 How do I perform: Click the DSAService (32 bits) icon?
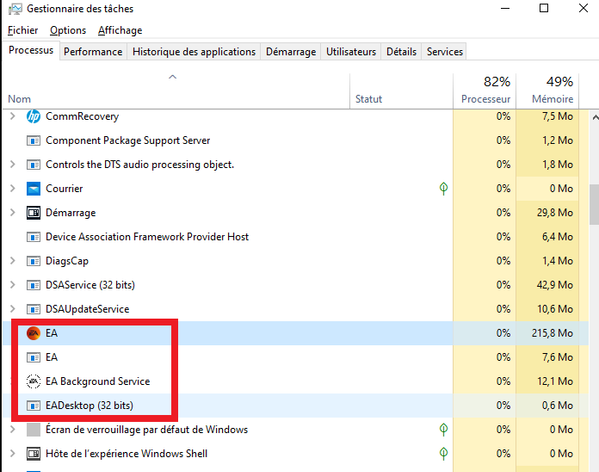[x=33, y=285]
